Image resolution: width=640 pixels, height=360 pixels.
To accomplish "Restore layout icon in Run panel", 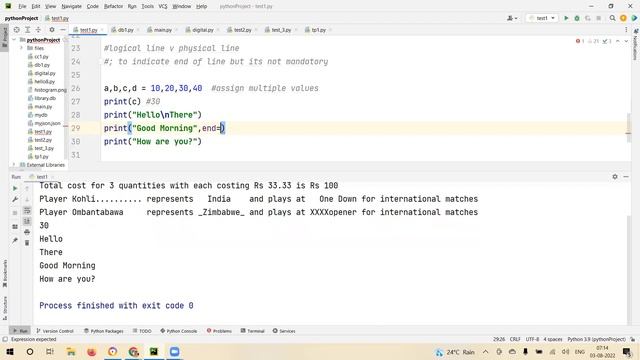I will (x=15, y=227).
